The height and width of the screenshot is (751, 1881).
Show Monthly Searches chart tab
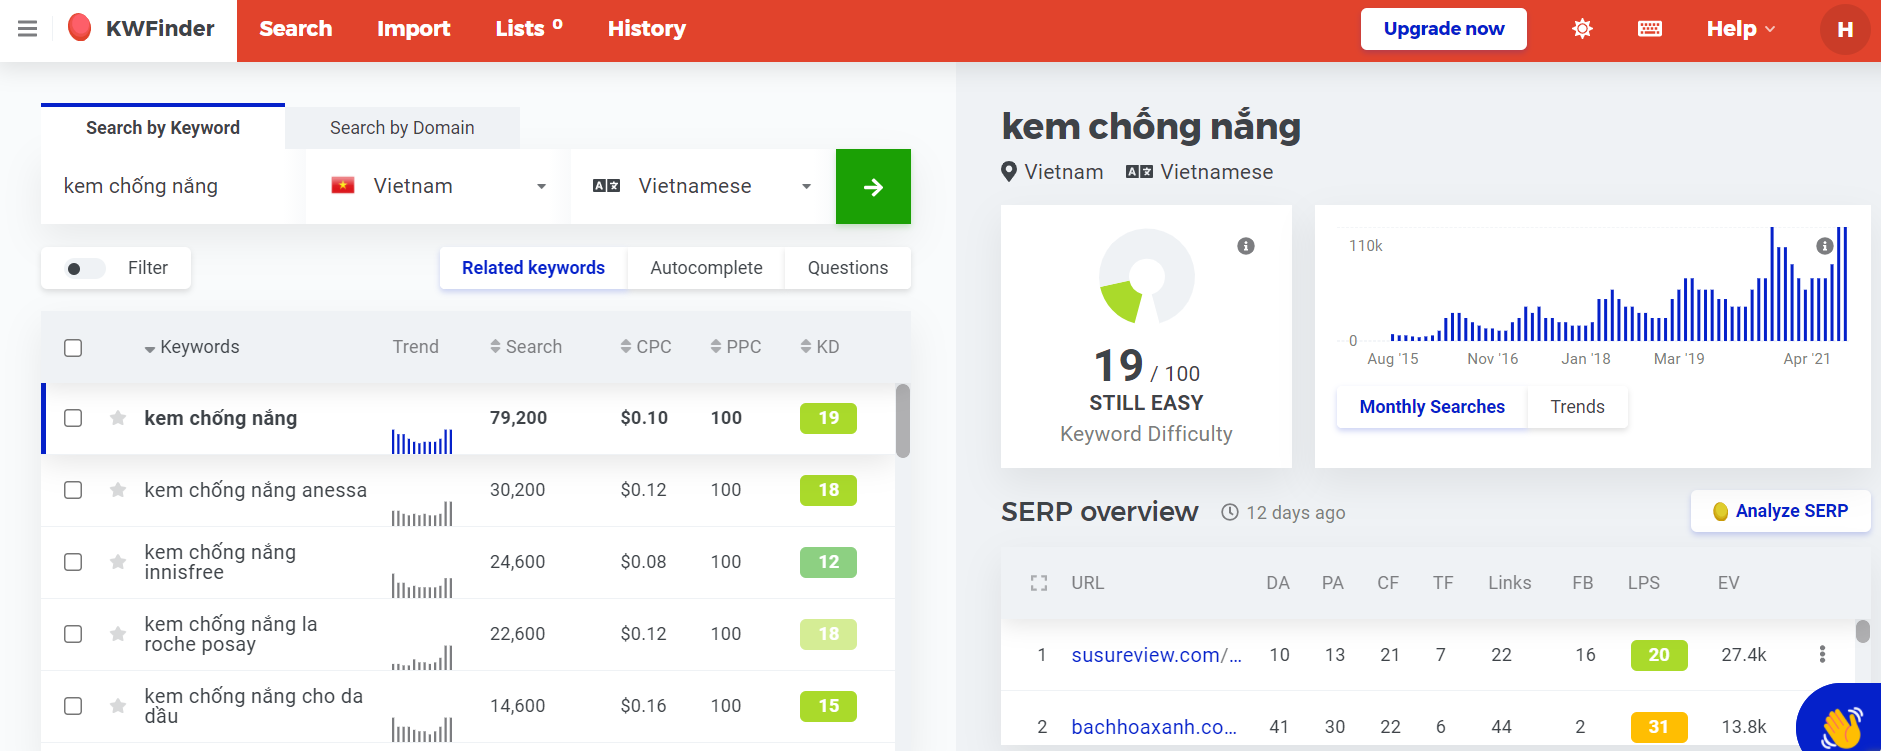pos(1432,407)
